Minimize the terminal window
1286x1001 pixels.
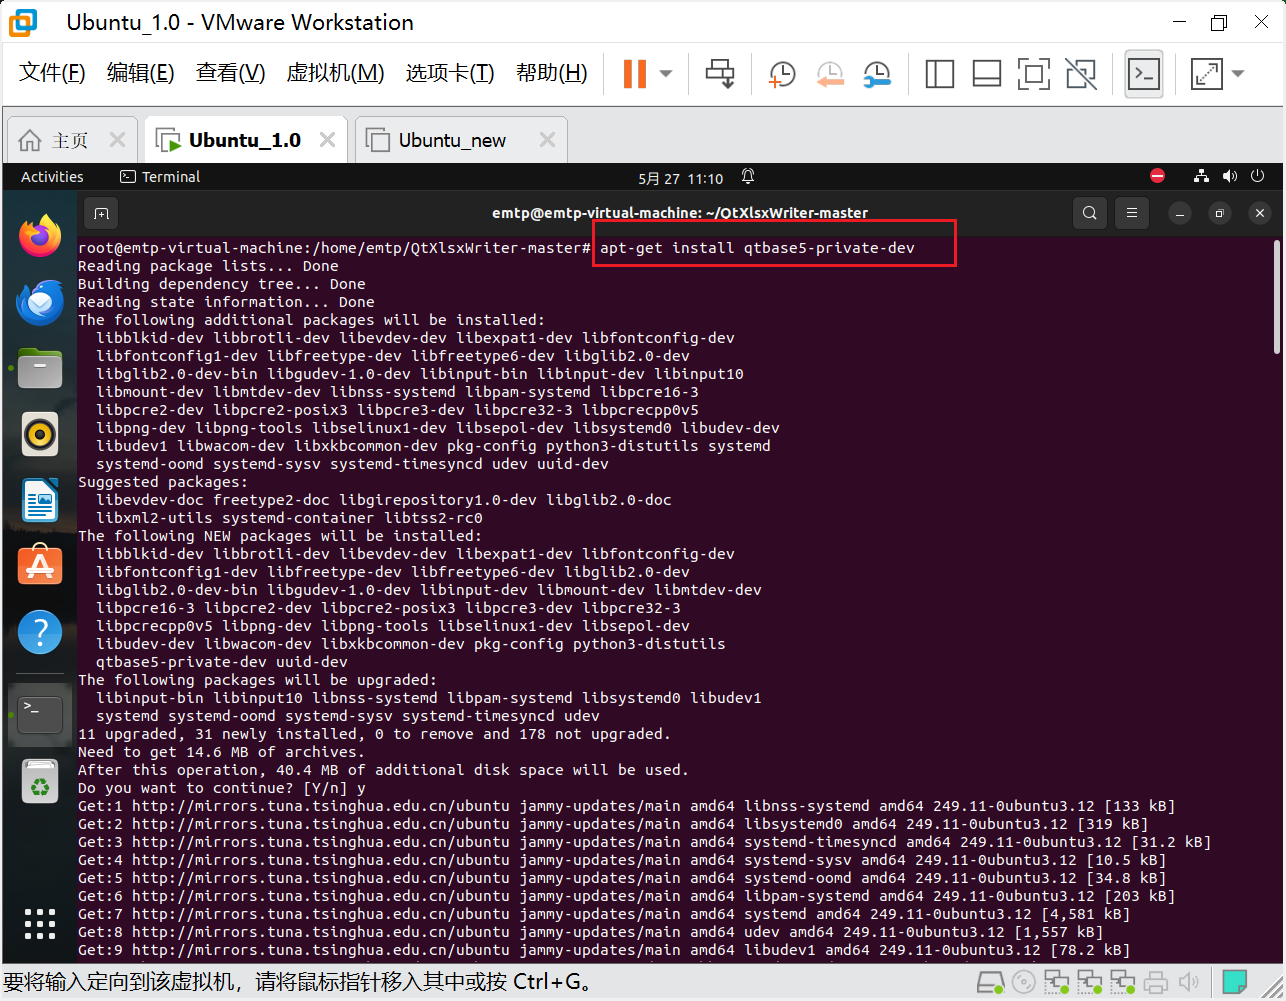coord(1180,213)
